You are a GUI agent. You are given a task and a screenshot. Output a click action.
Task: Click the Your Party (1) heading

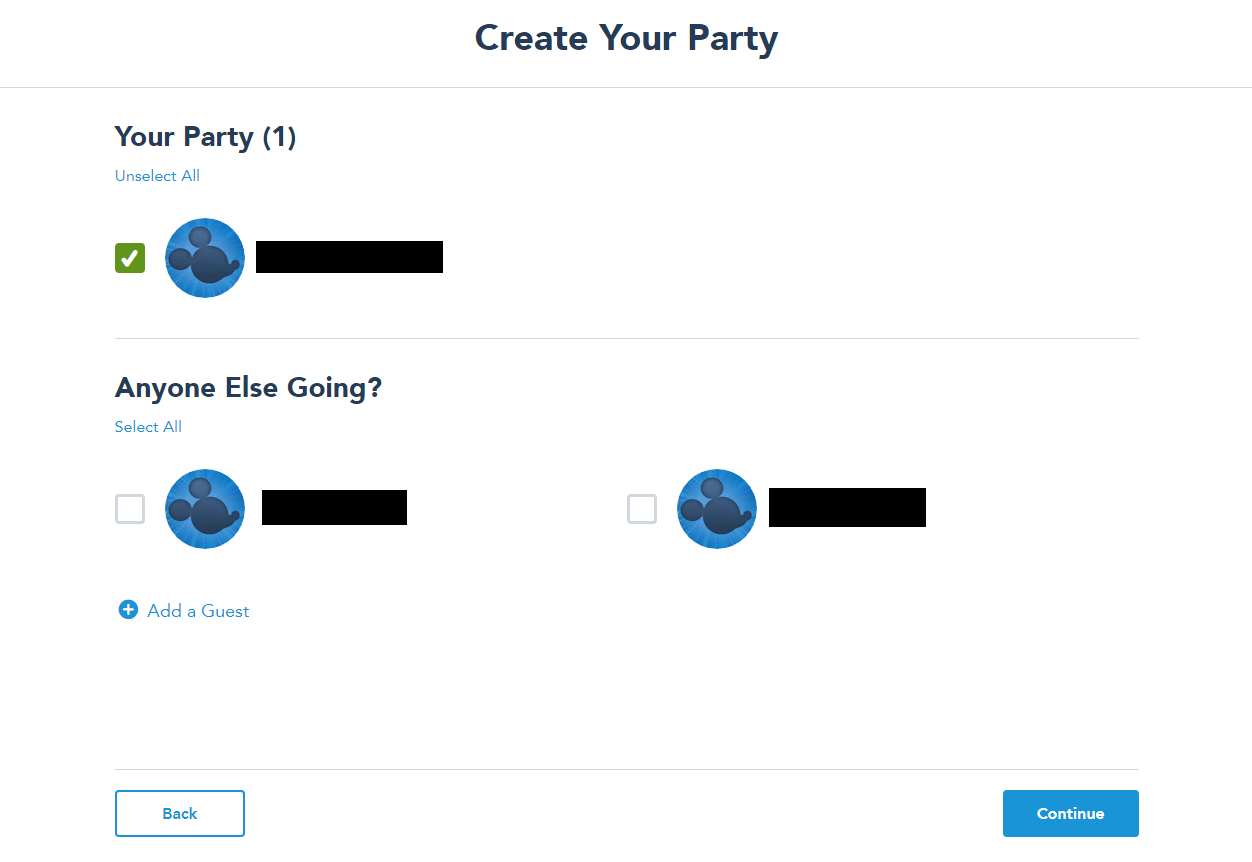[x=205, y=137]
